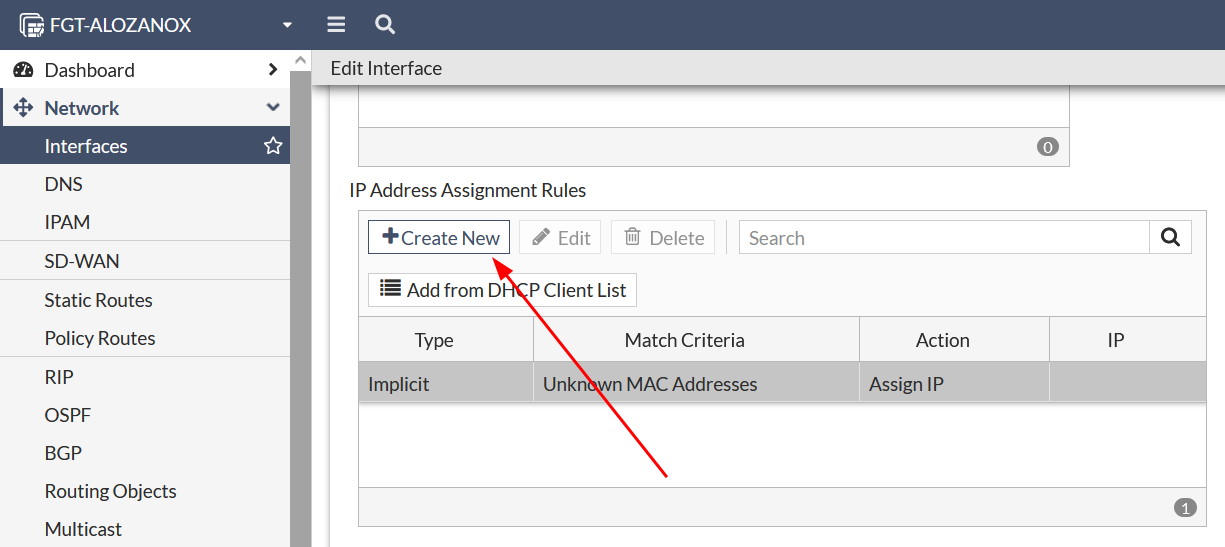This screenshot has width=1225, height=547.
Task: Click the hamburger menu icon in top bar
Action: 336,25
